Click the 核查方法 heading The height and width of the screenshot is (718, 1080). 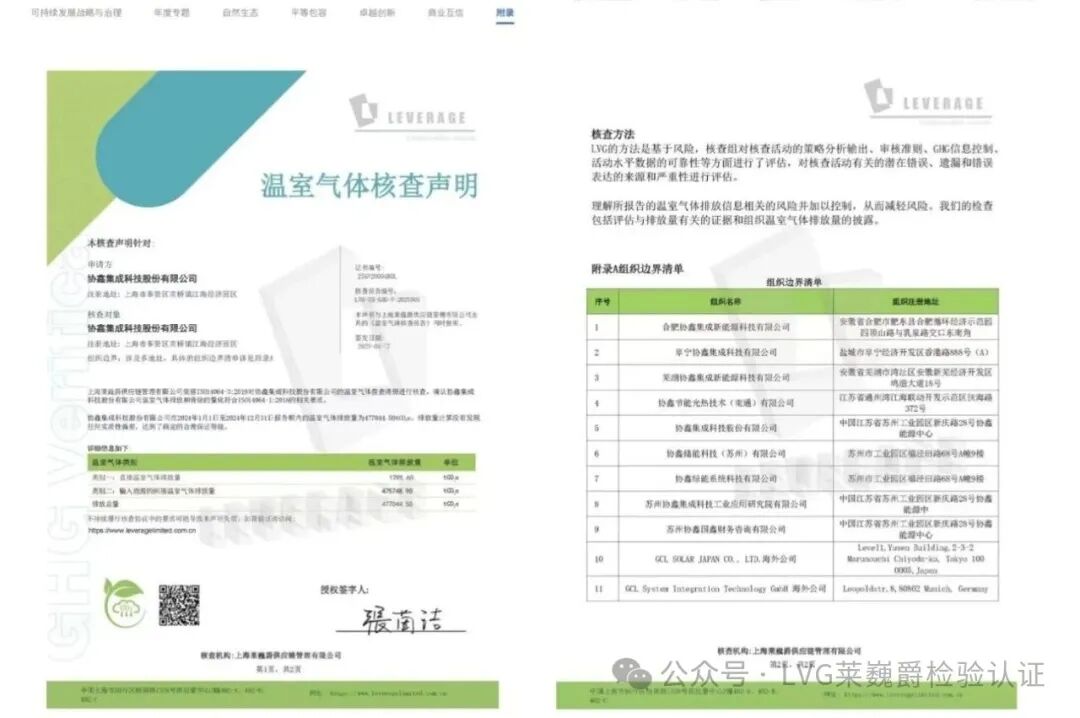[x=613, y=134]
